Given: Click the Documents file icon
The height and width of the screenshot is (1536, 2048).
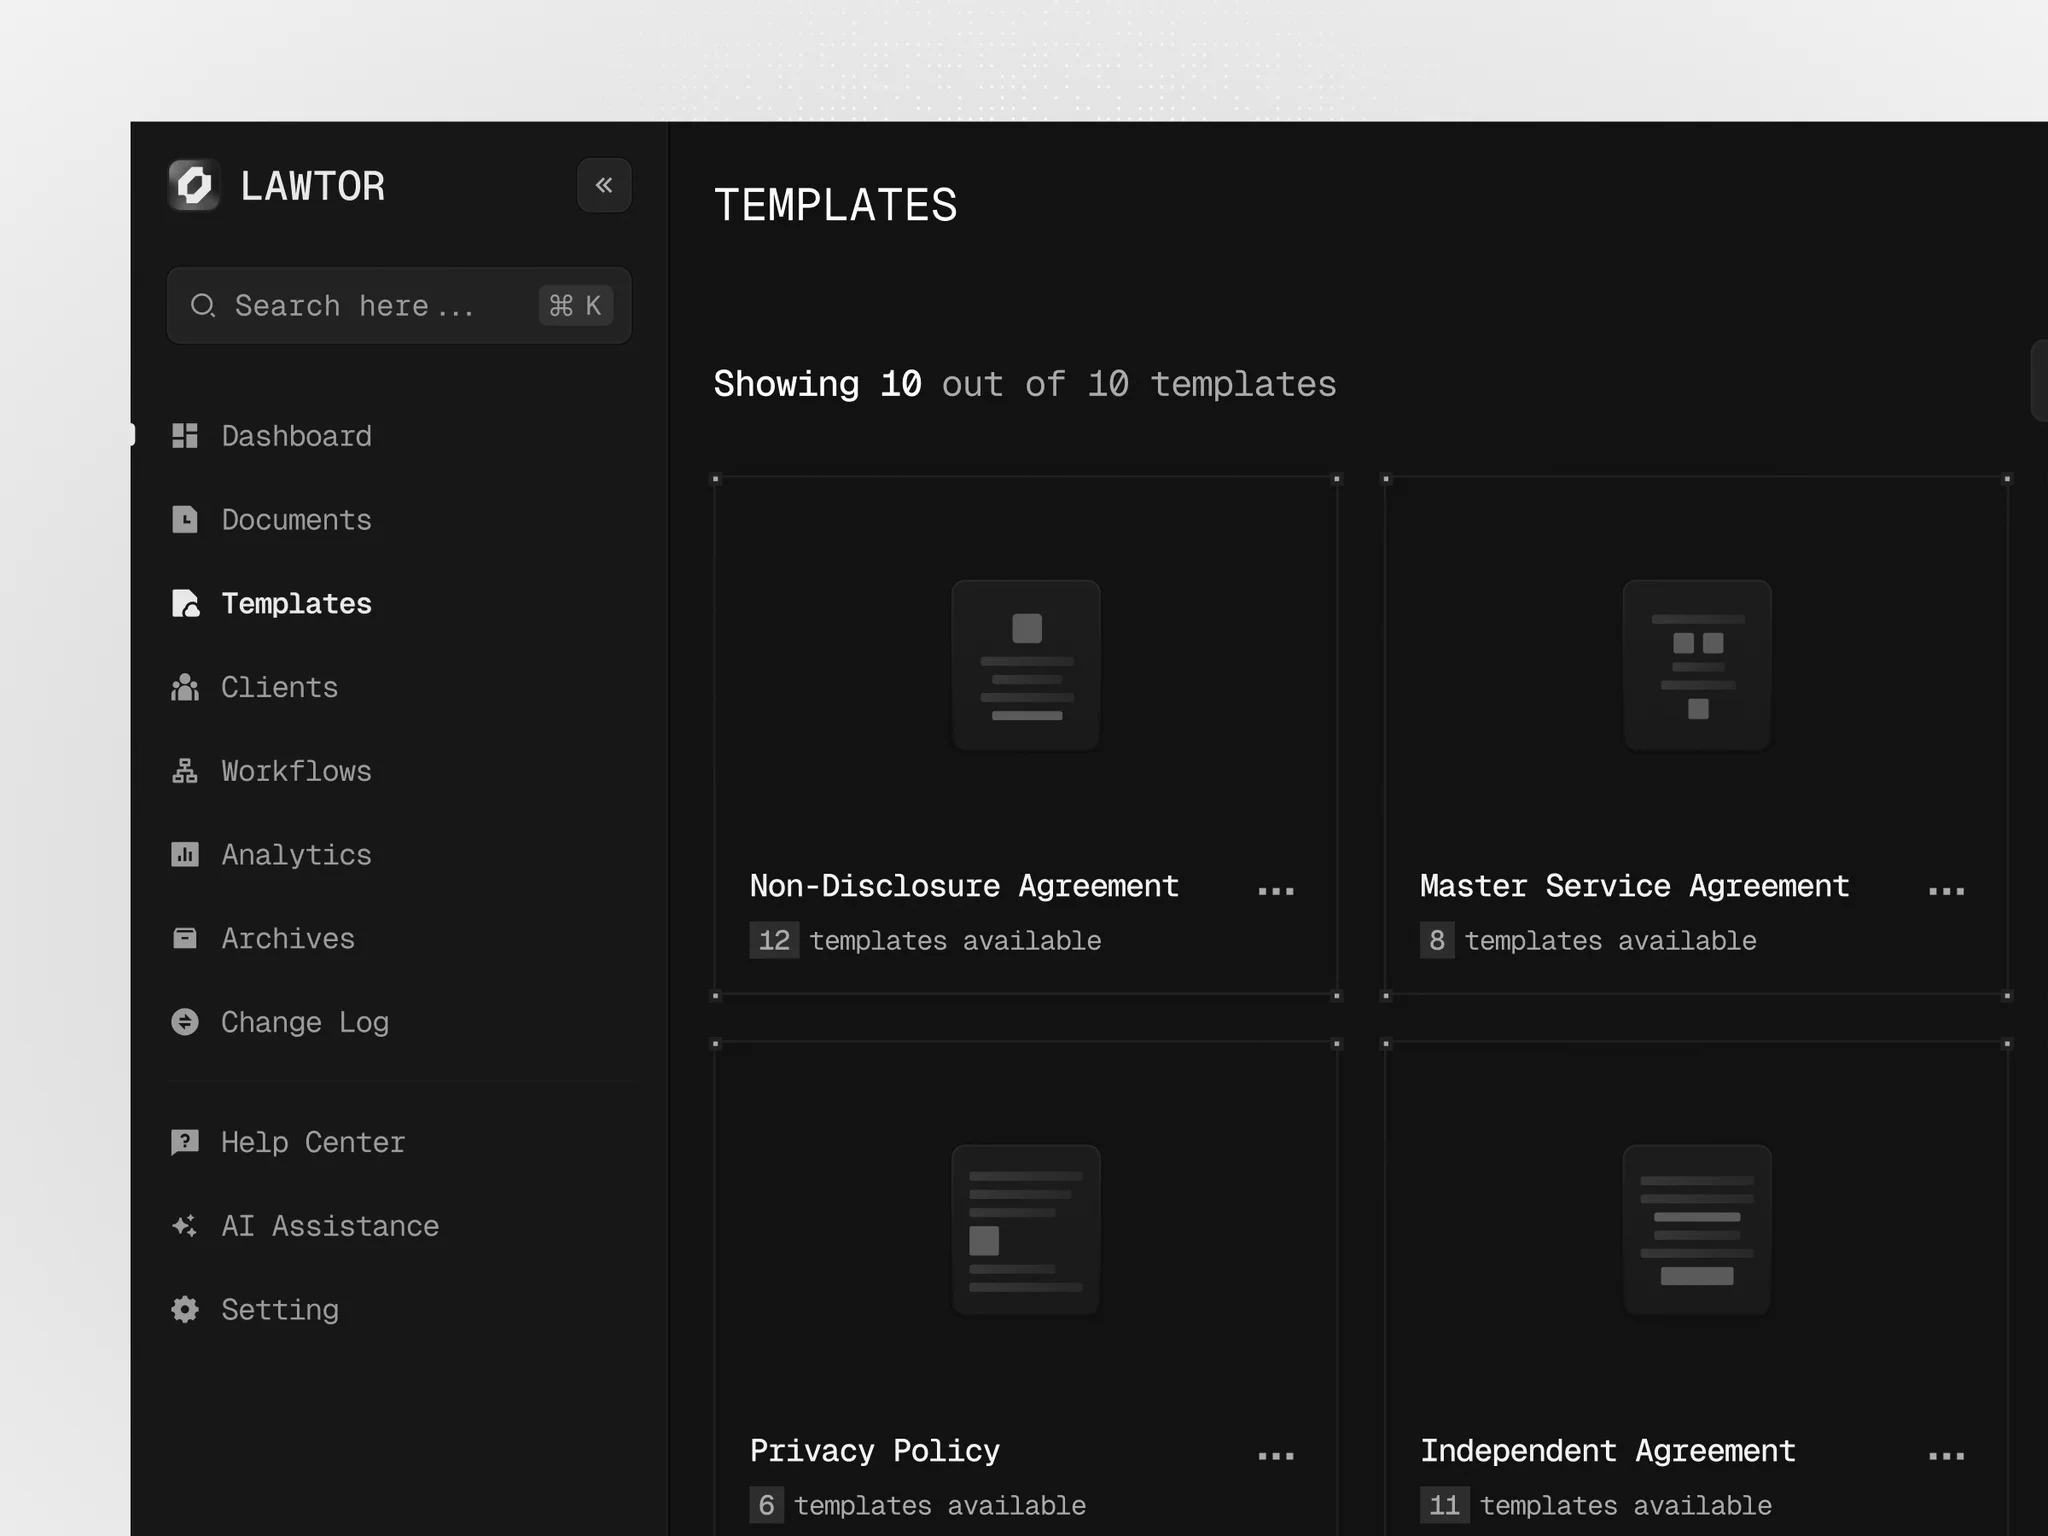Looking at the screenshot, I should coord(185,520).
